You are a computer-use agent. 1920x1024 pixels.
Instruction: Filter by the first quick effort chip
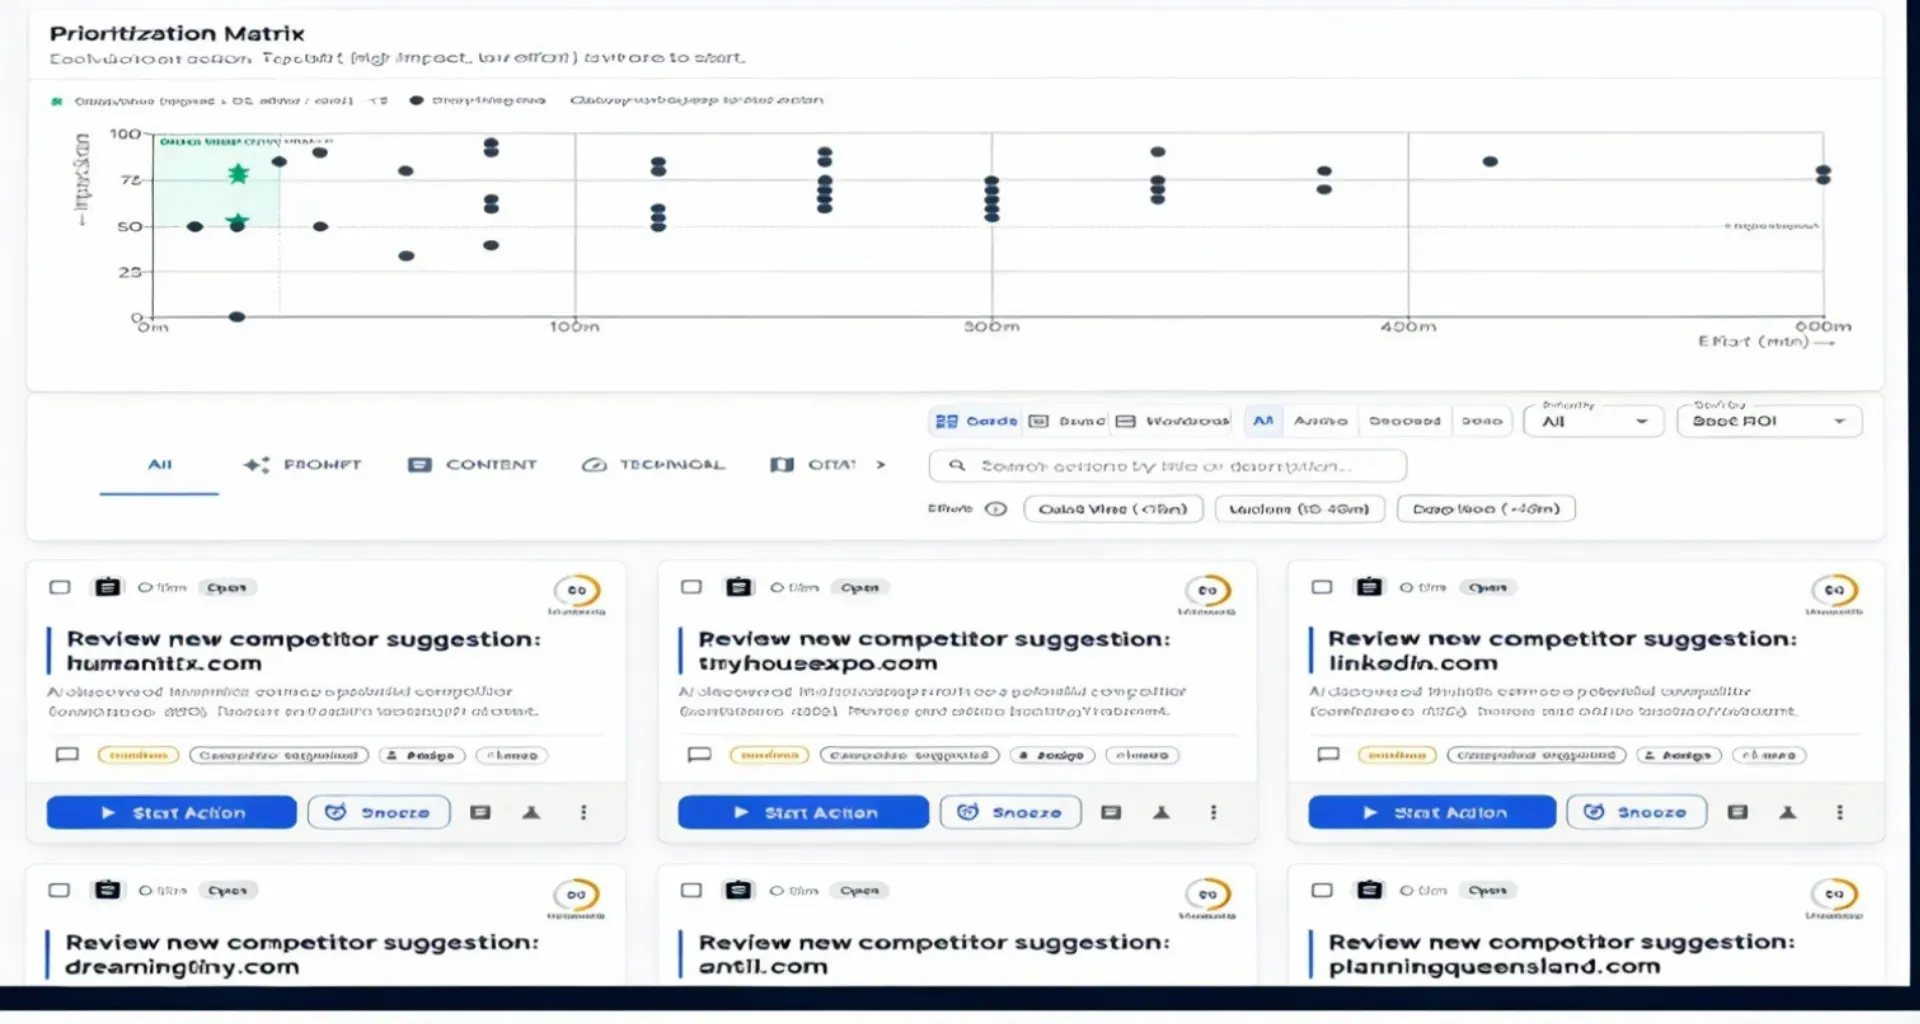pos(1113,508)
